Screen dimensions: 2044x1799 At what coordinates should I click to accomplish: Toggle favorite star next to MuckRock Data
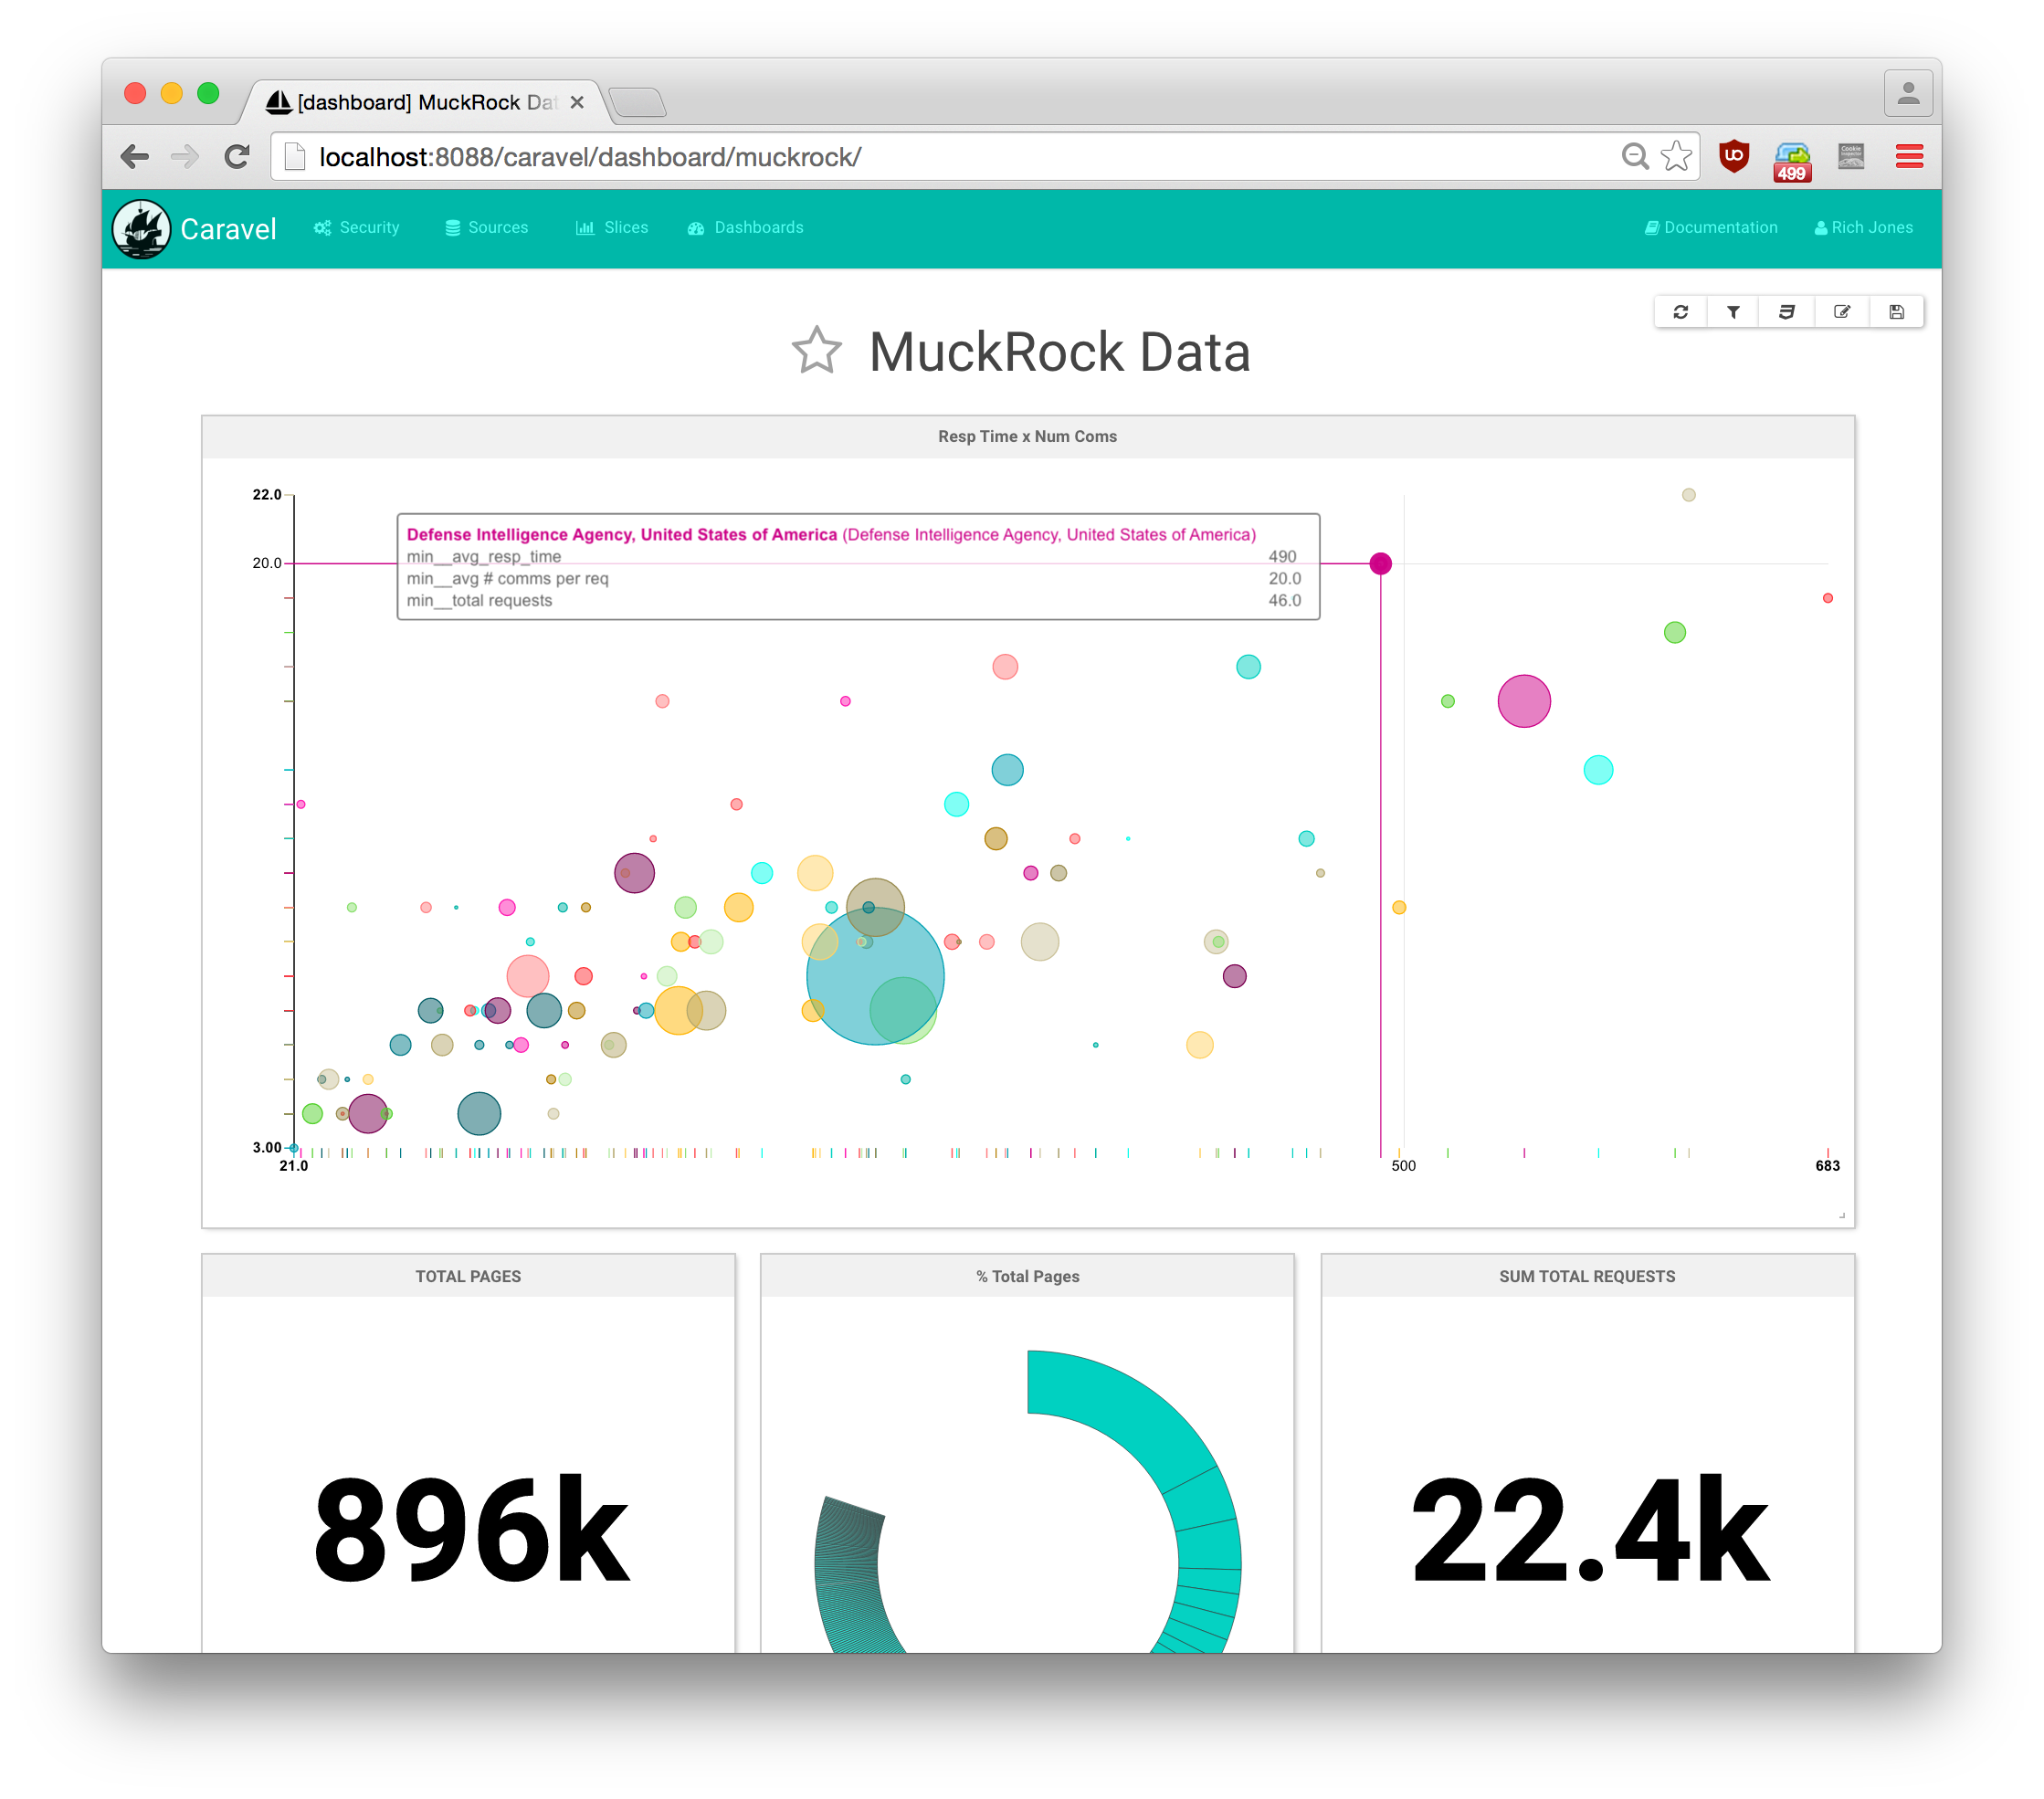(x=817, y=352)
